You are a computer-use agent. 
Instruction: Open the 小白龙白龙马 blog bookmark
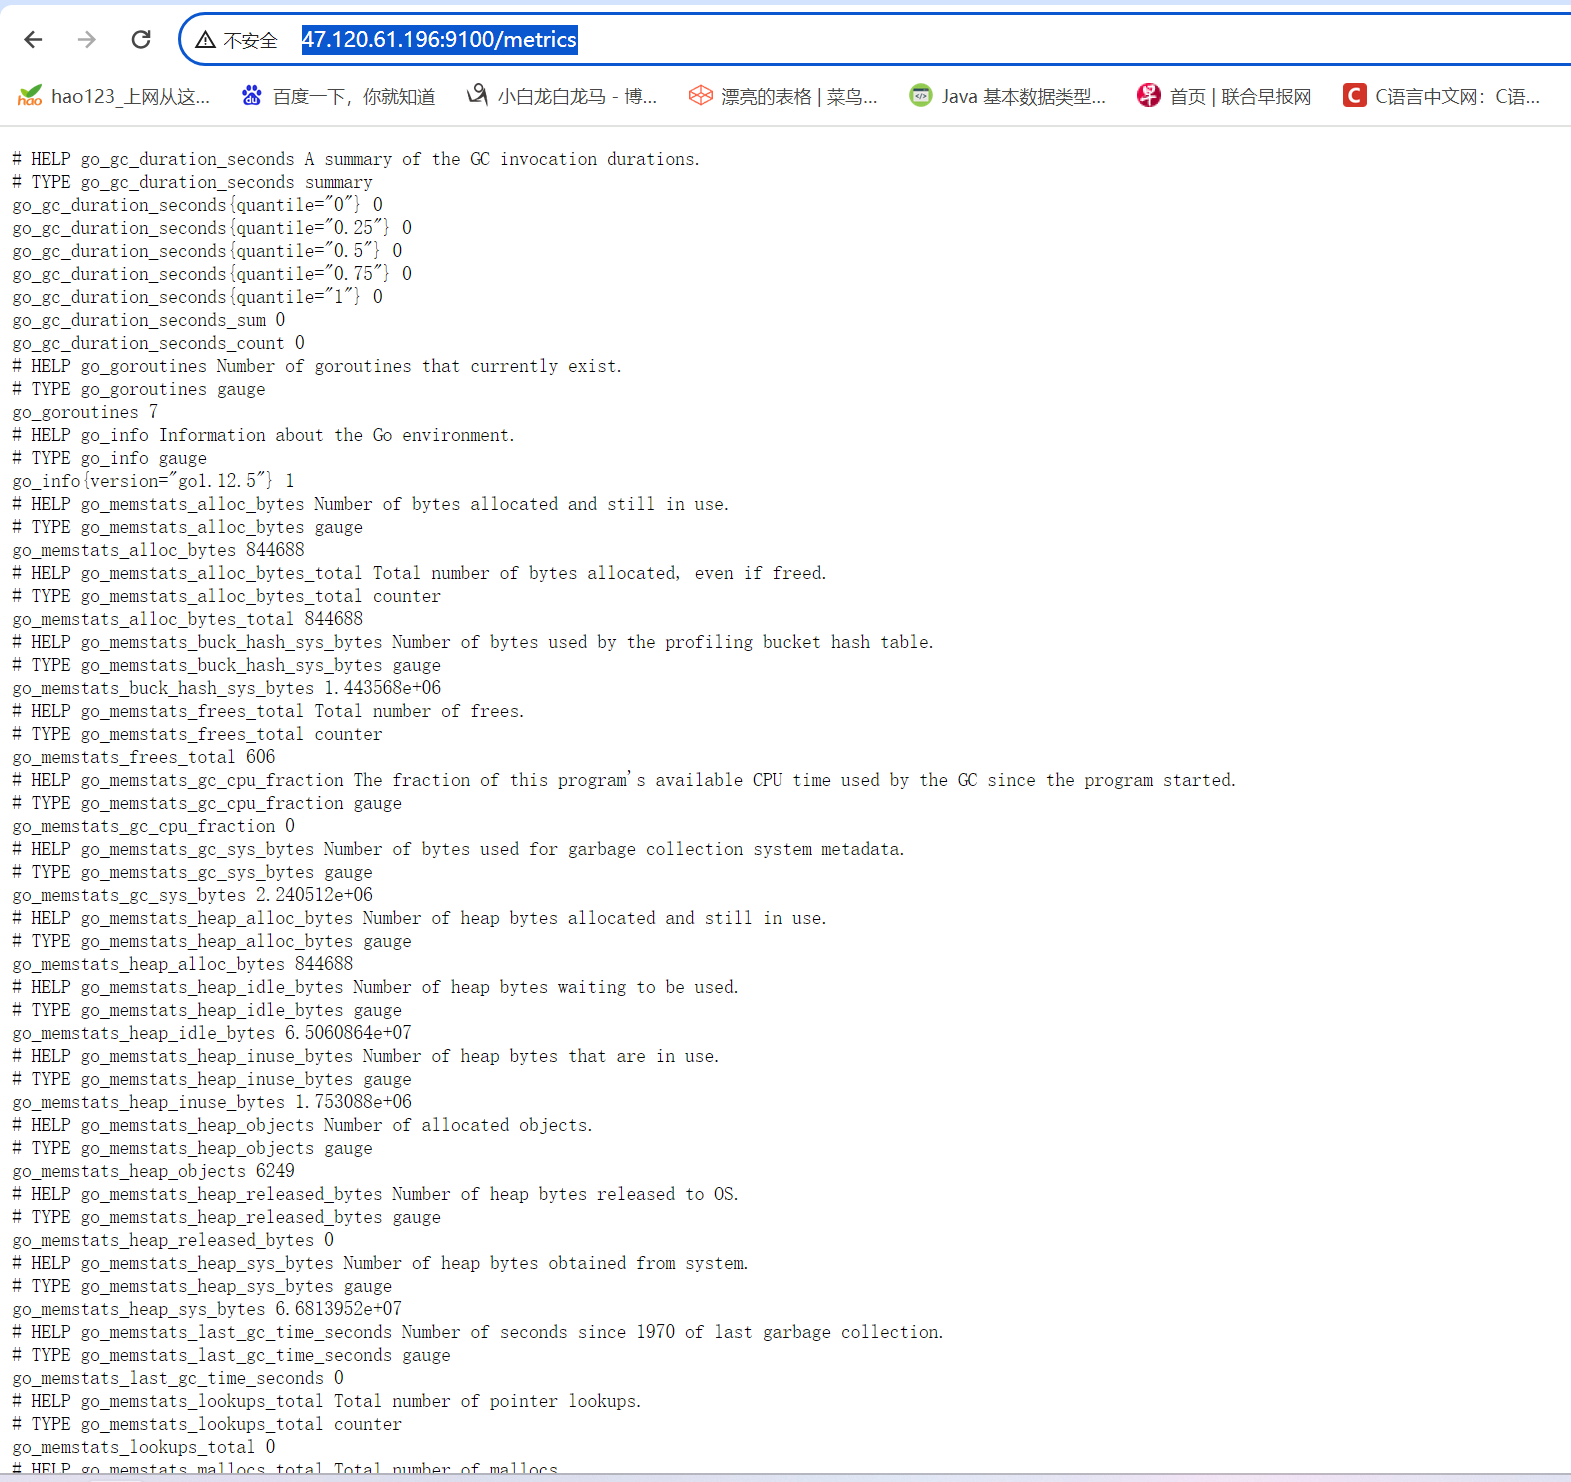(x=562, y=96)
